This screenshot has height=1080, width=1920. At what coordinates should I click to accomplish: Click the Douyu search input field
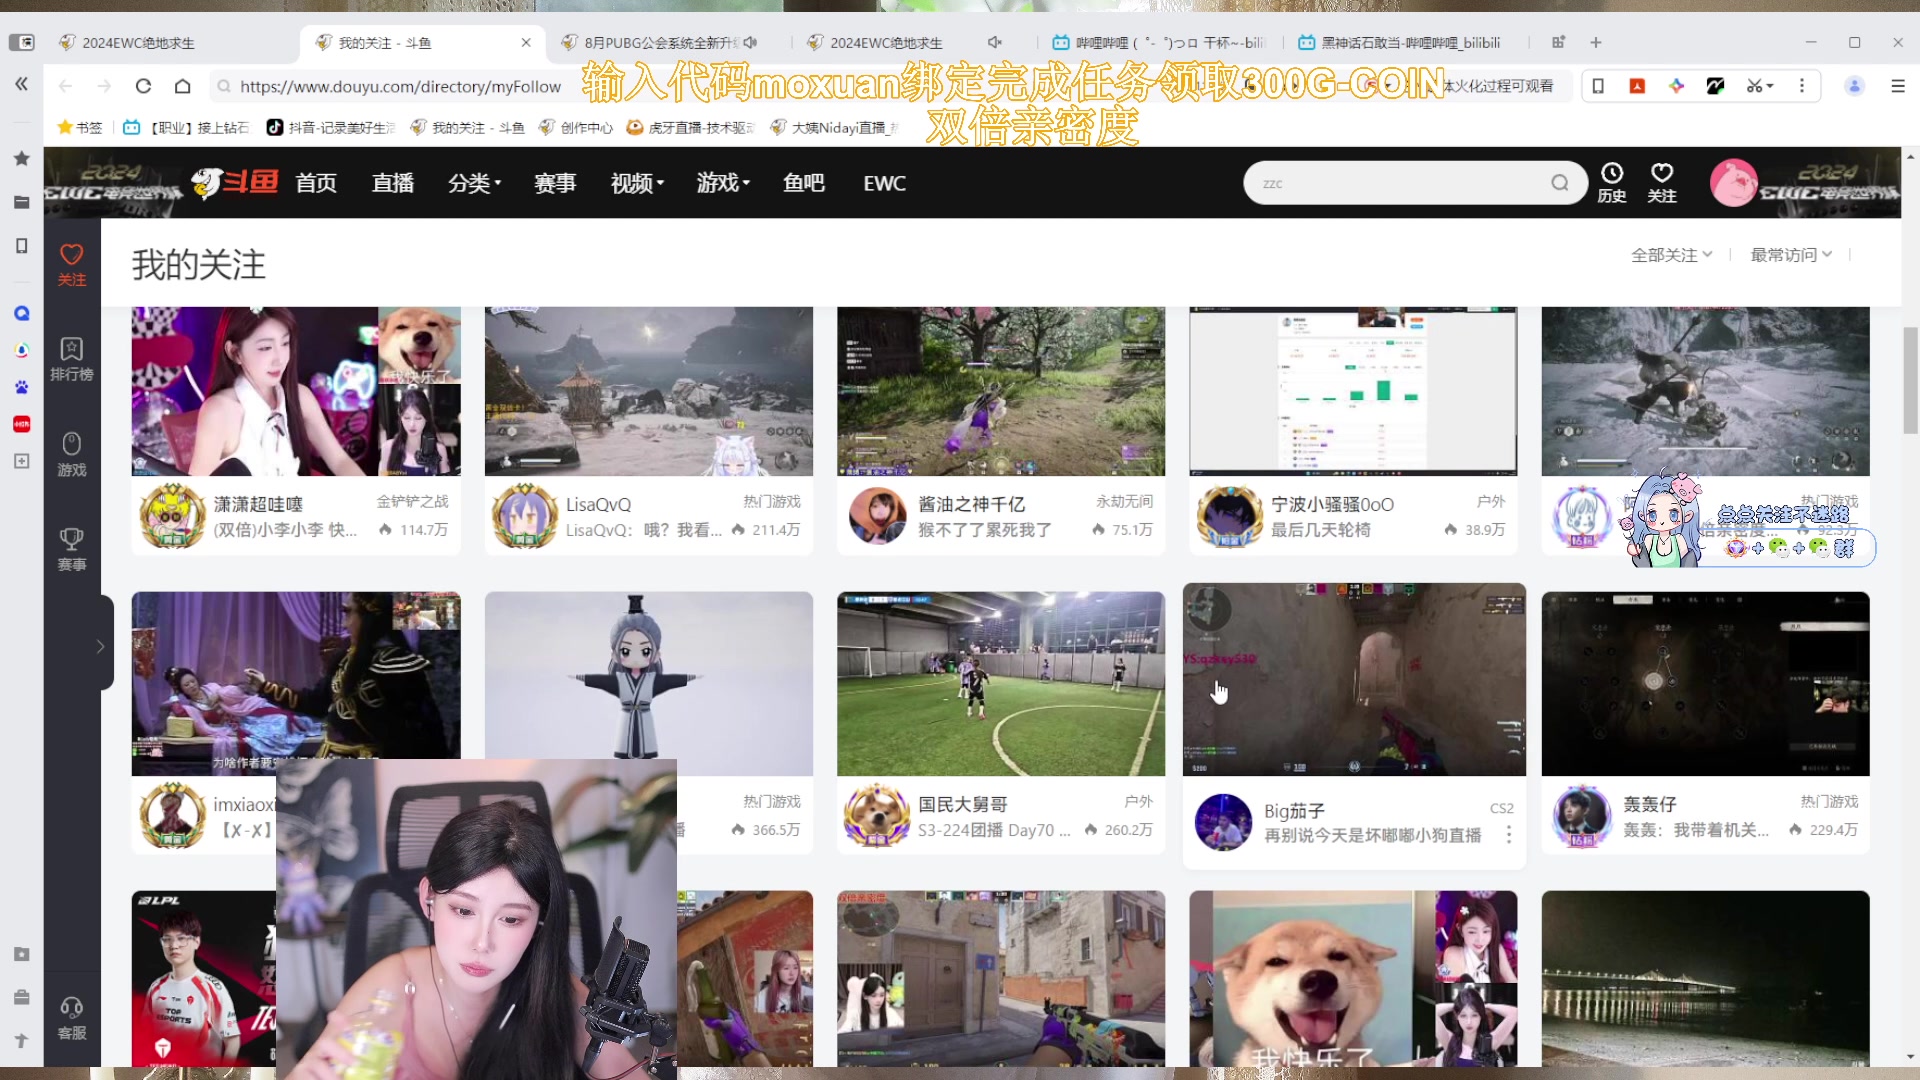[1400, 183]
